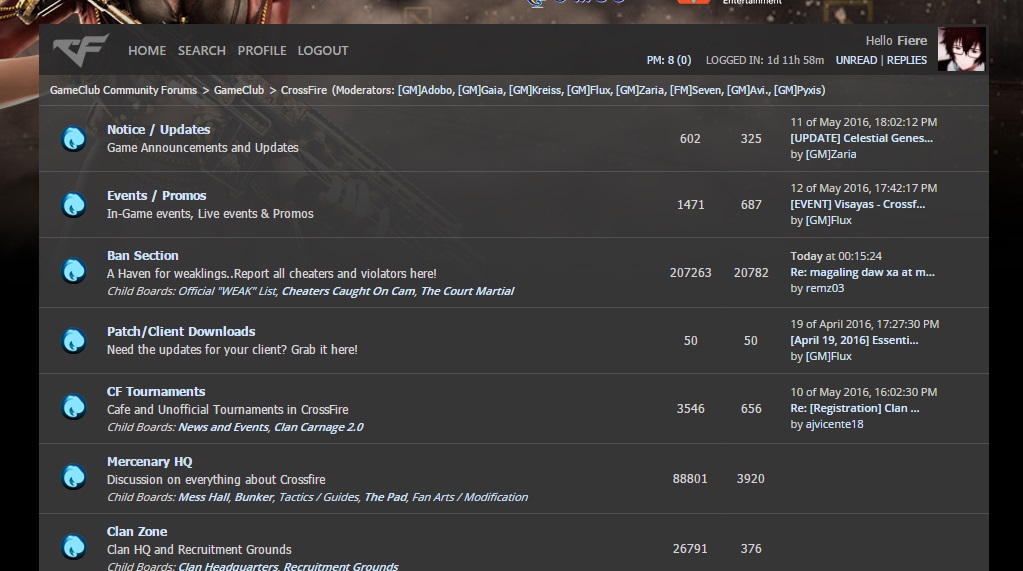Open the Mercenary HQ board
This screenshot has width=1023, height=571.
(x=149, y=461)
